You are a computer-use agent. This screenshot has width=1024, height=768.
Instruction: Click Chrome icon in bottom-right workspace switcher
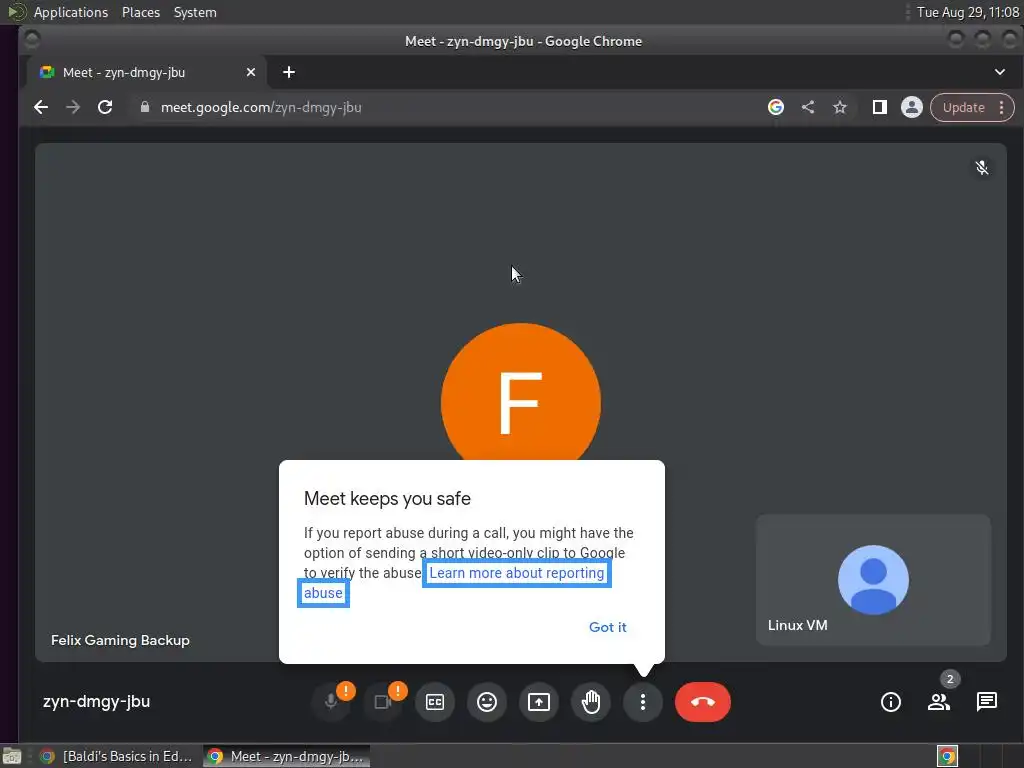(x=947, y=756)
